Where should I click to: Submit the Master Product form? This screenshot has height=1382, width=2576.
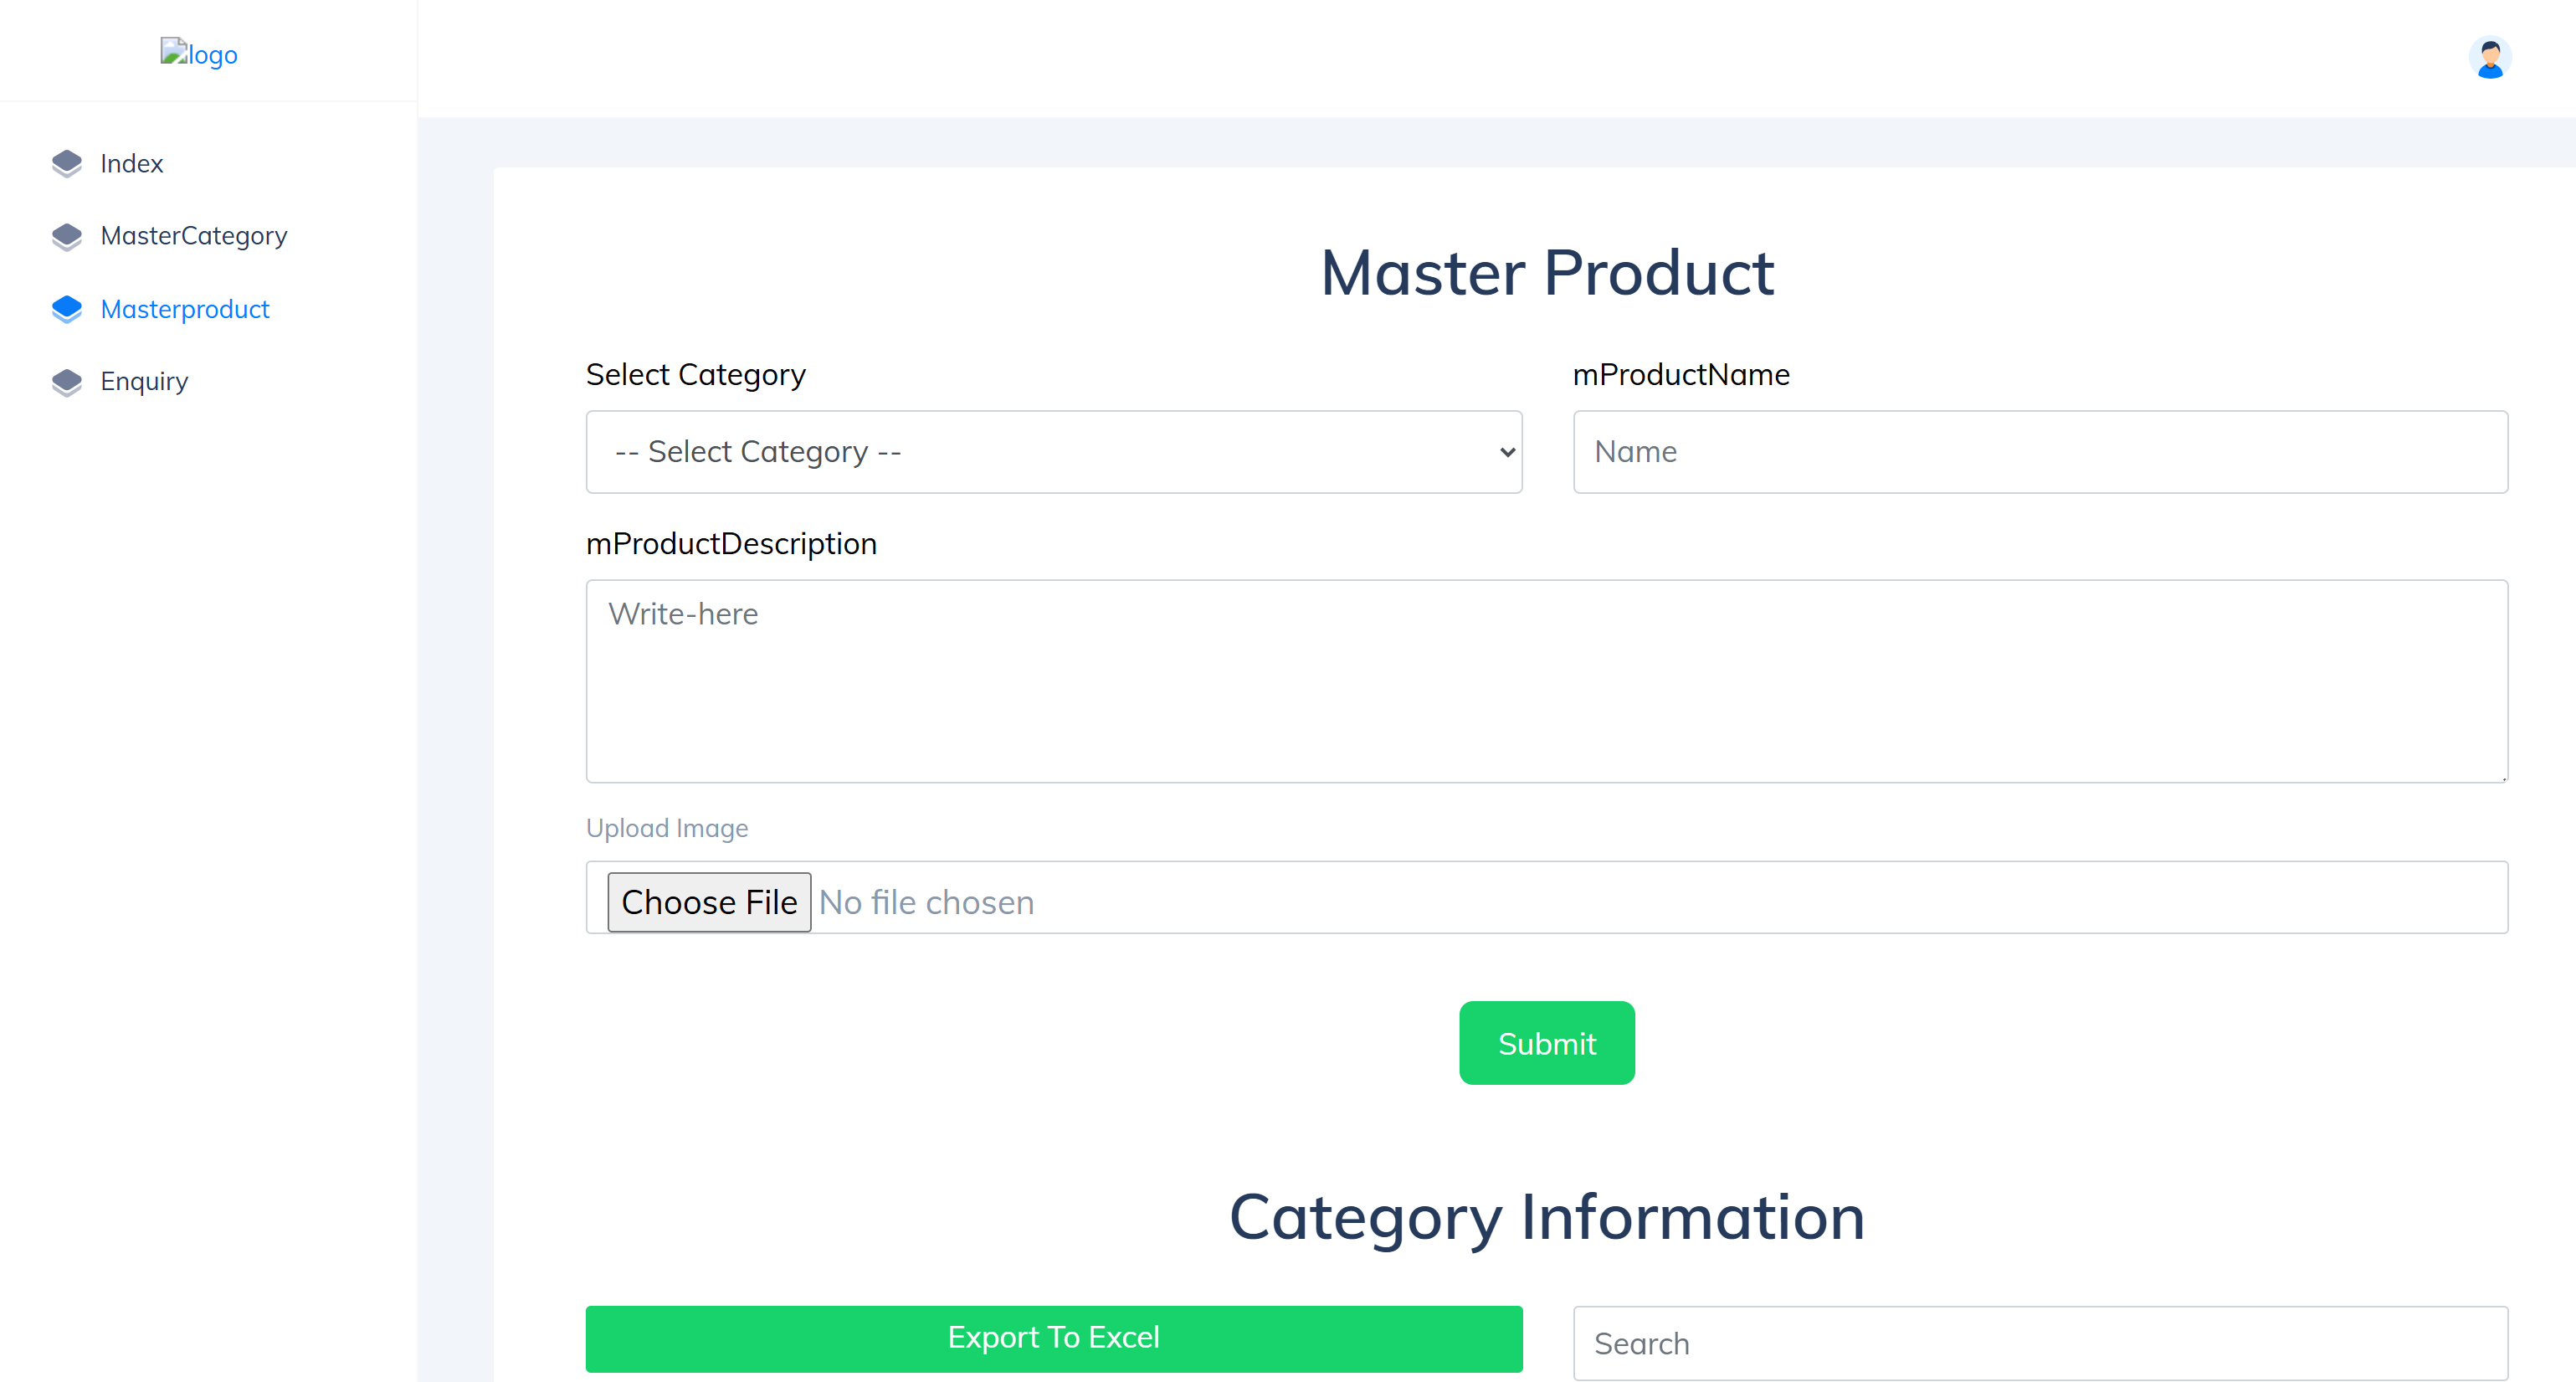coord(1546,1042)
